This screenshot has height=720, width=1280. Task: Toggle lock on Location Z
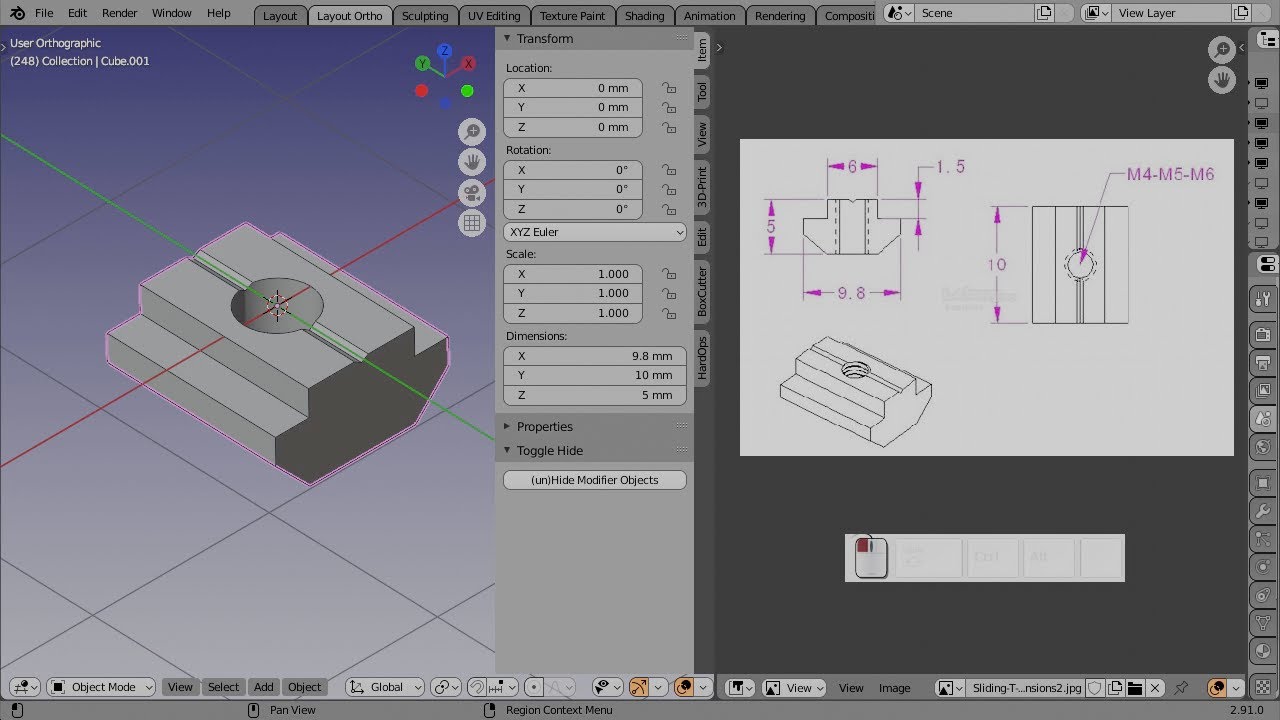(669, 127)
